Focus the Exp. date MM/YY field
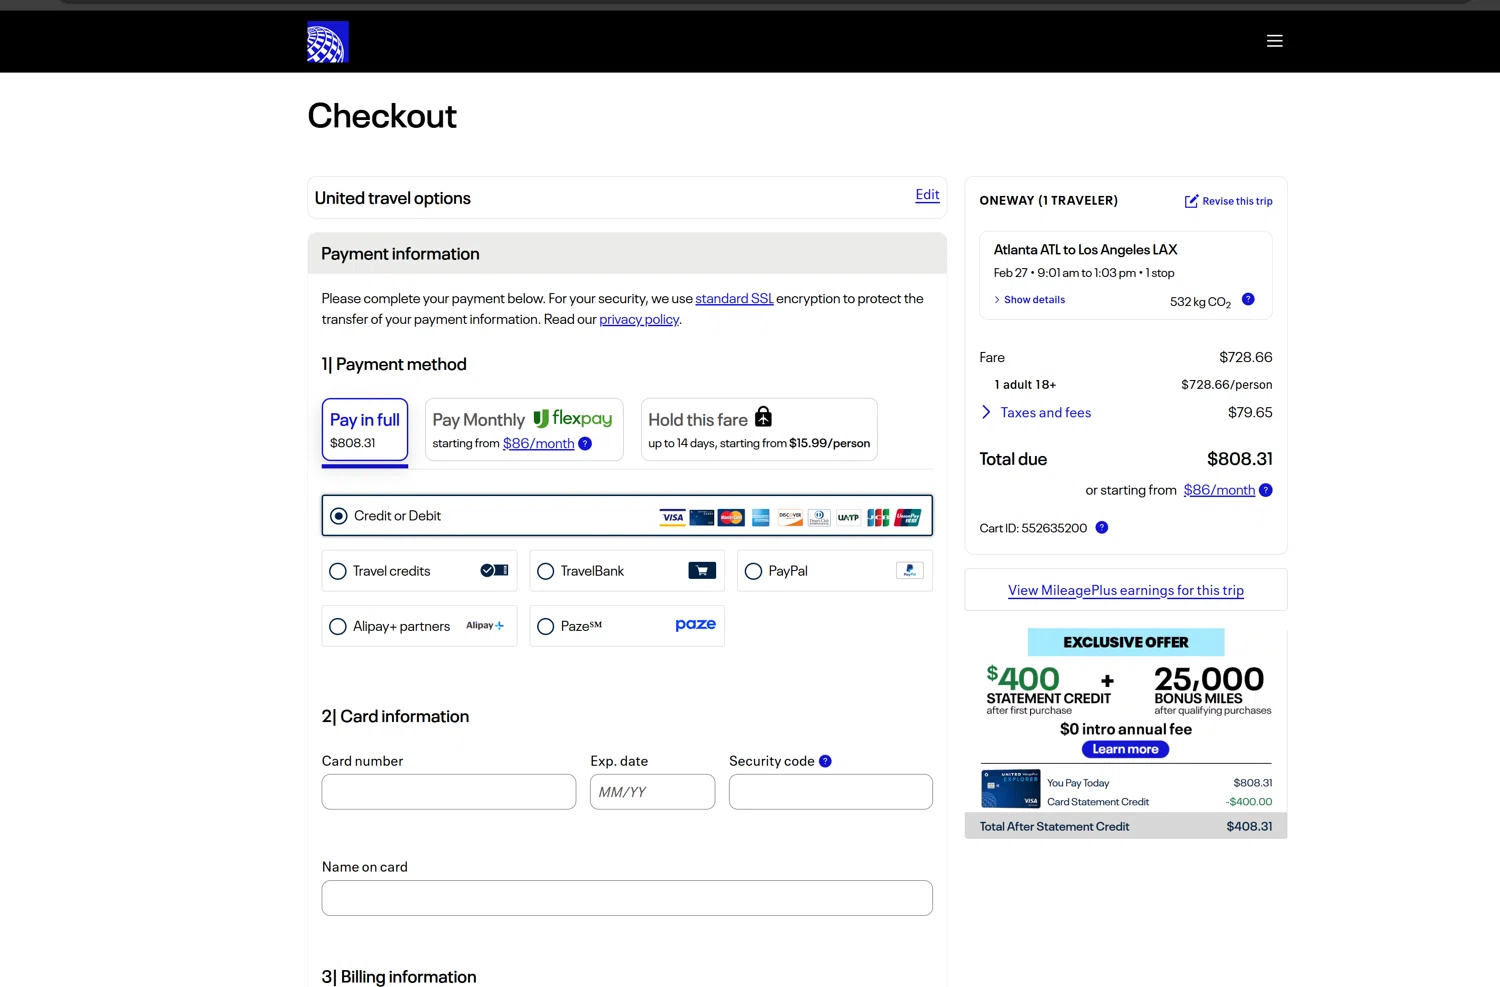Screen dimensions: 1500x987 [x=652, y=792]
